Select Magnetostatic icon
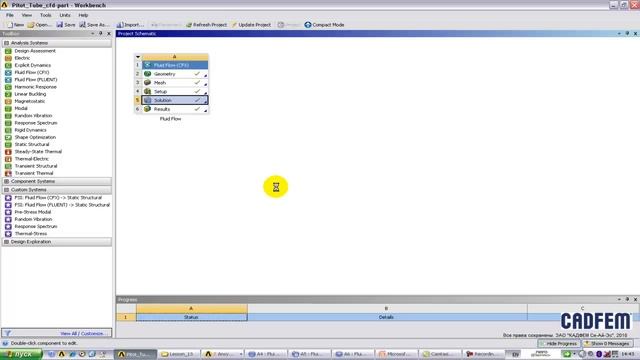This screenshot has width=640, height=360. tap(8, 101)
